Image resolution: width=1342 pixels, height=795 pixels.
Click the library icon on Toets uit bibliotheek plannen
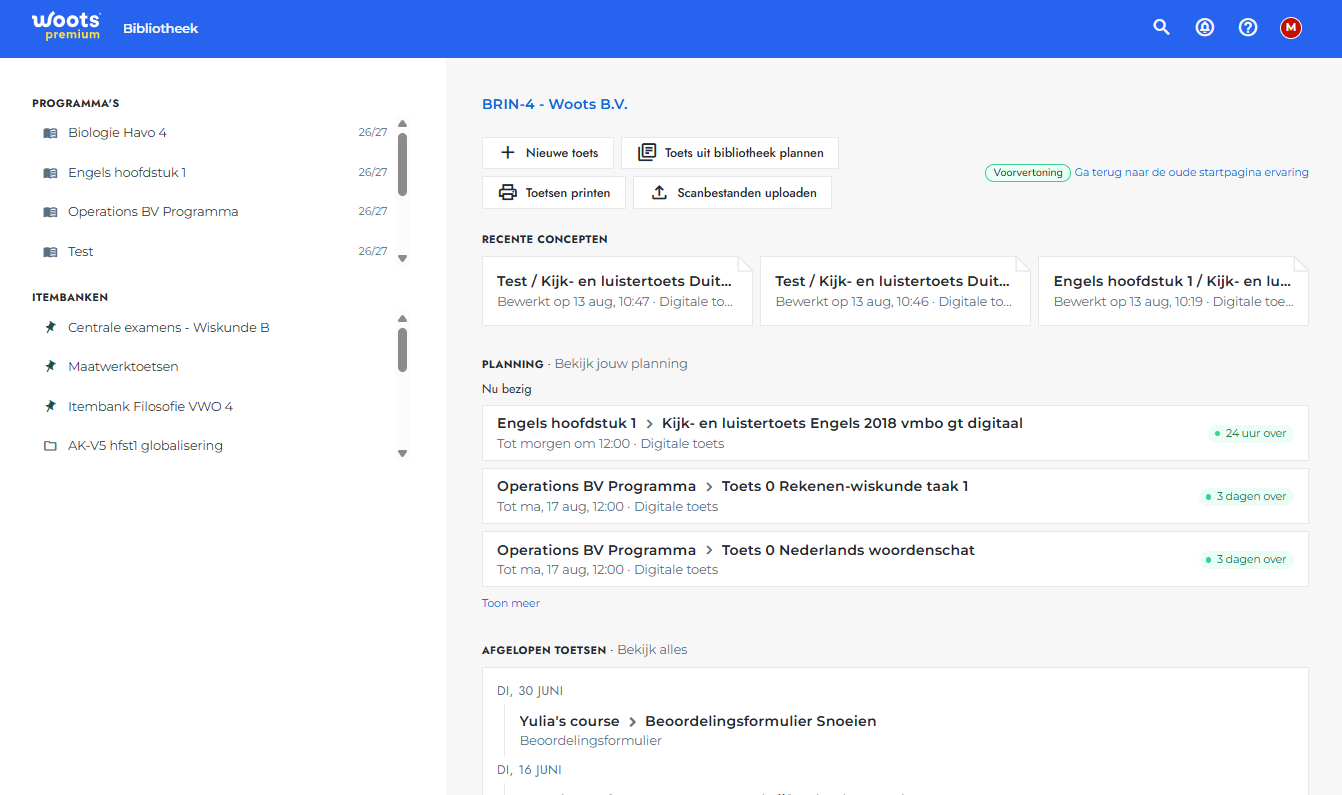point(647,153)
